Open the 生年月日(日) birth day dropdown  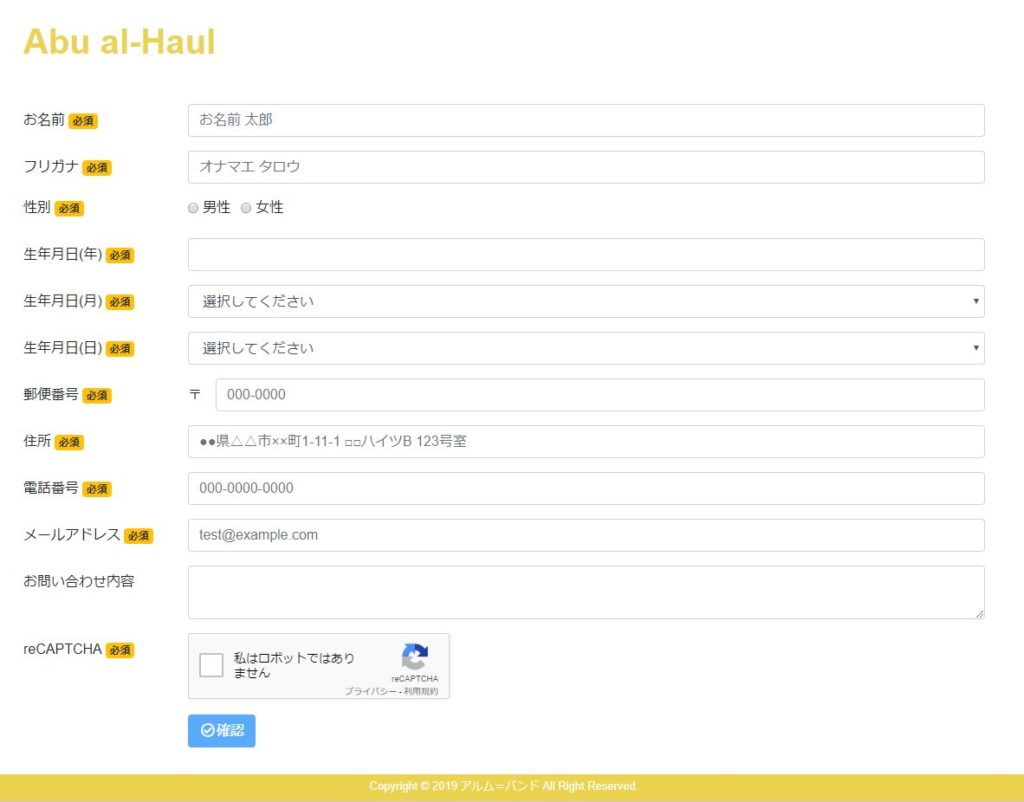pos(586,348)
